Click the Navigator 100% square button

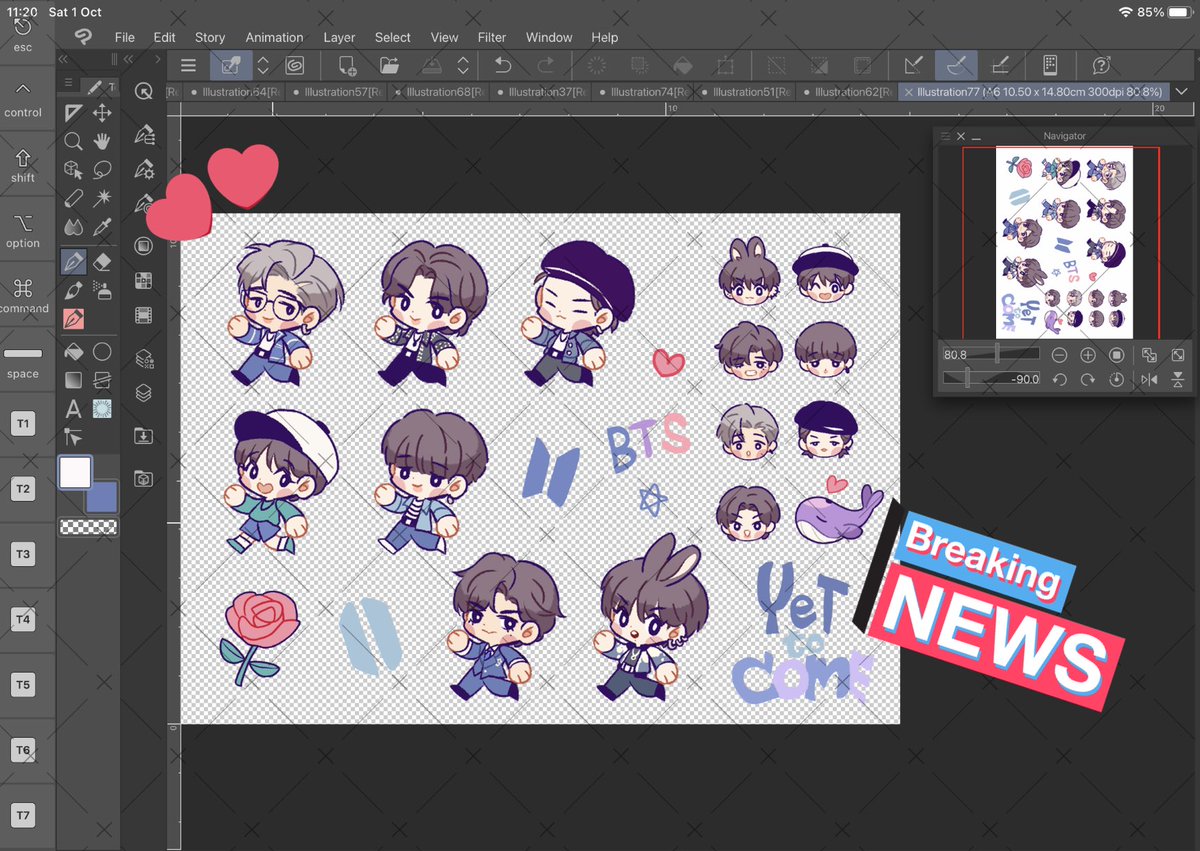[1117, 355]
